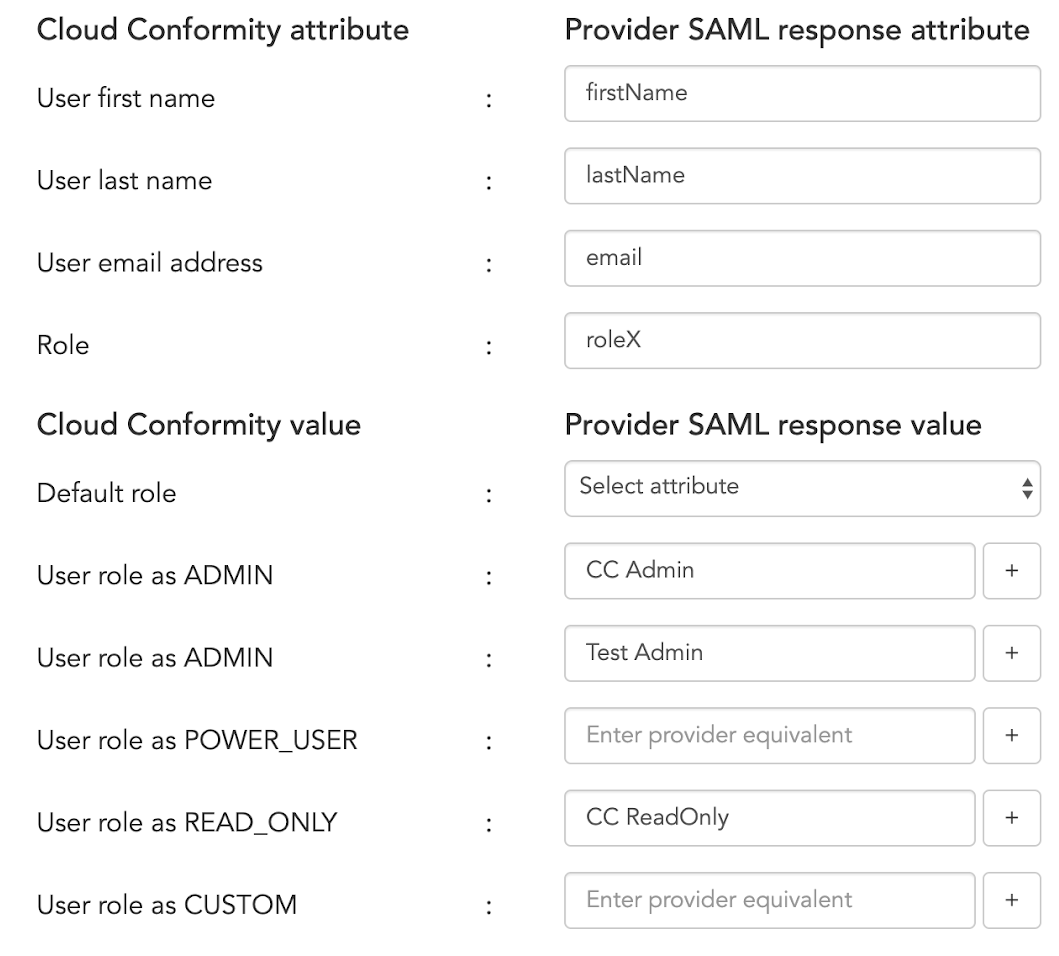Edit the CC Admin value field
The width and height of the screenshot is (1059, 956).
pyautogui.click(x=769, y=571)
